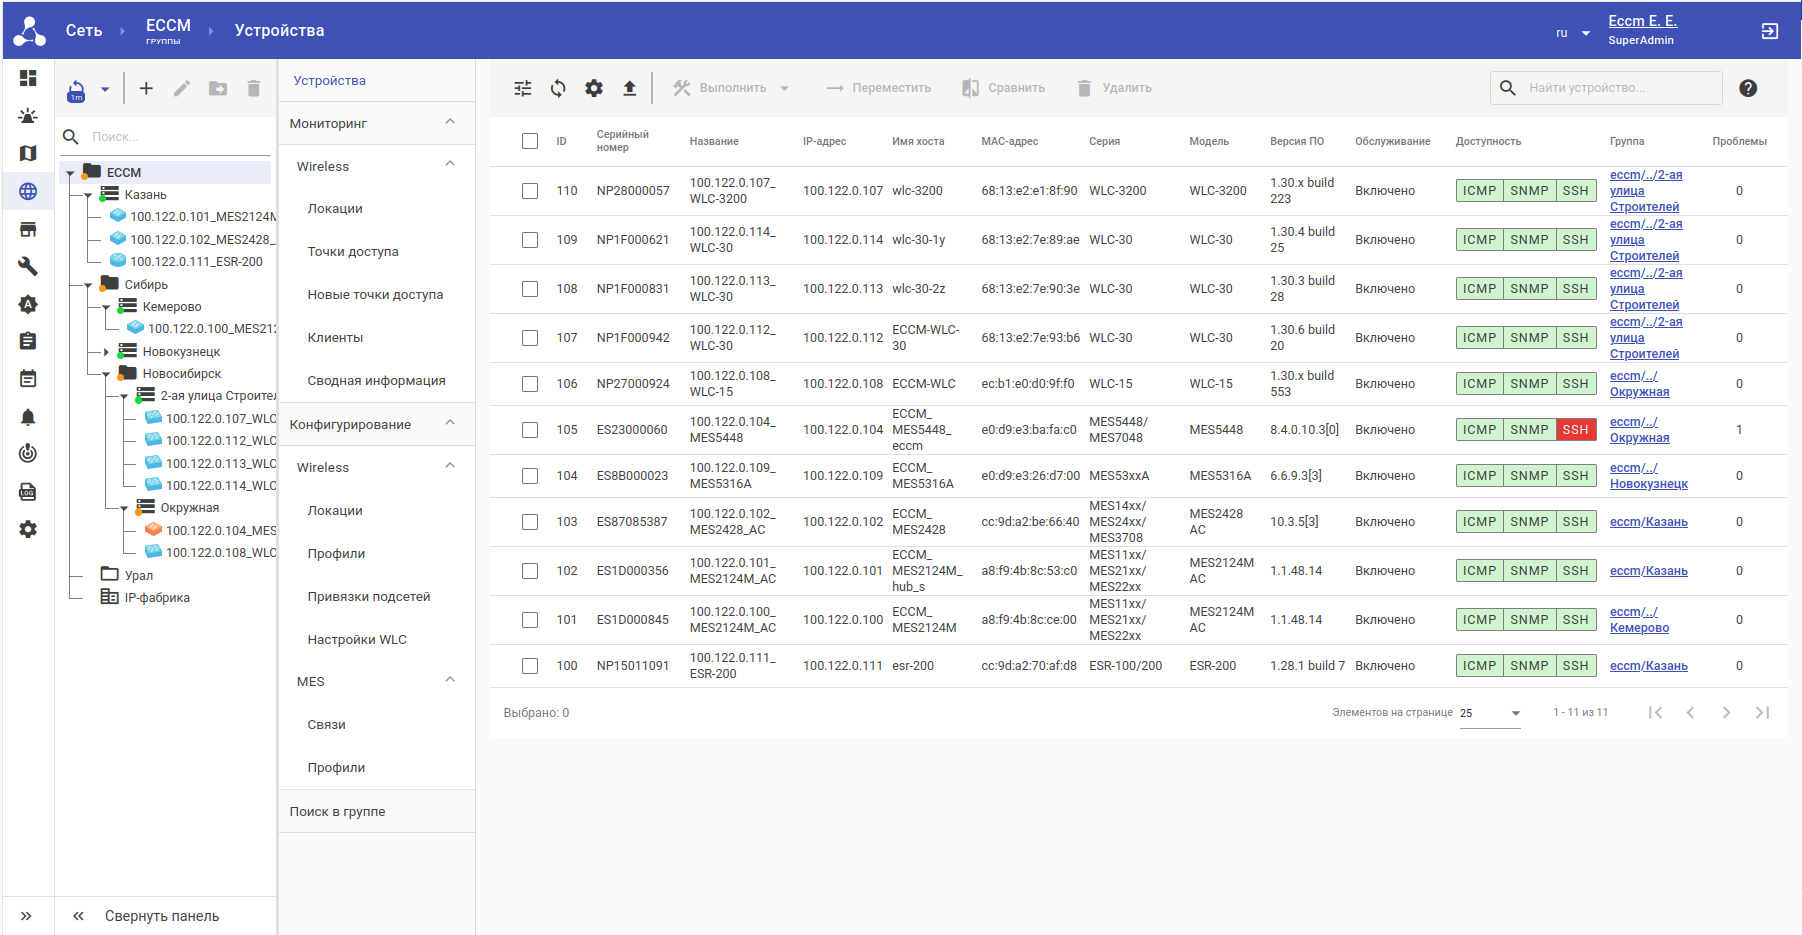Screen dimensions: 1802x935
Task: Check the row for device ID 109
Action: click(x=530, y=240)
